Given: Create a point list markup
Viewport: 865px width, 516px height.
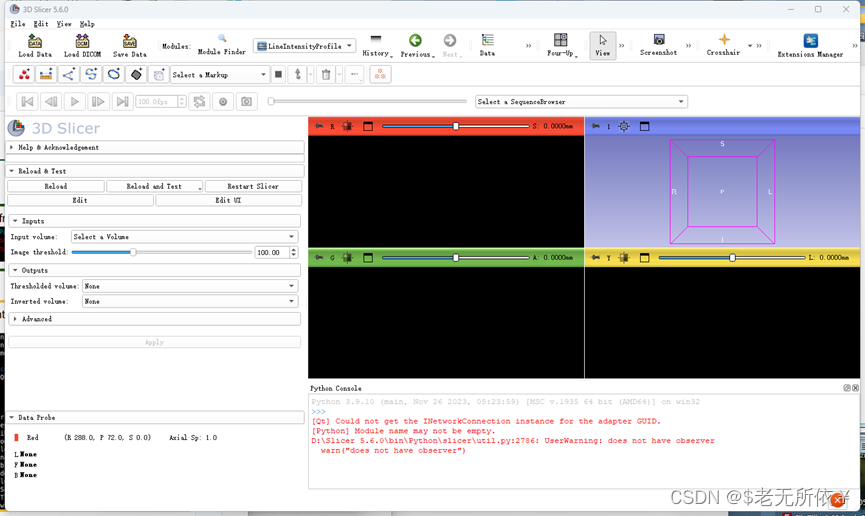Looking at the screenshot, I should (x=24, y=75).
